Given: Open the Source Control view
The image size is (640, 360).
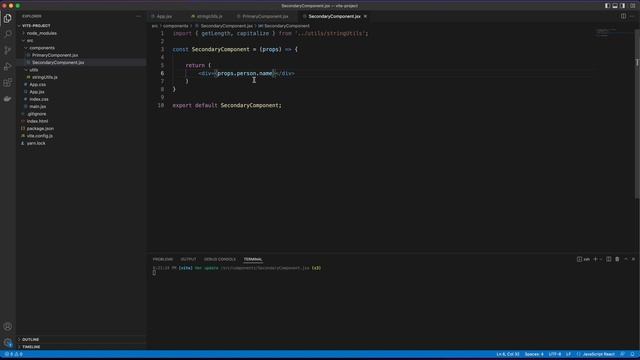Looking at the screenshot, I should point(7,50).
